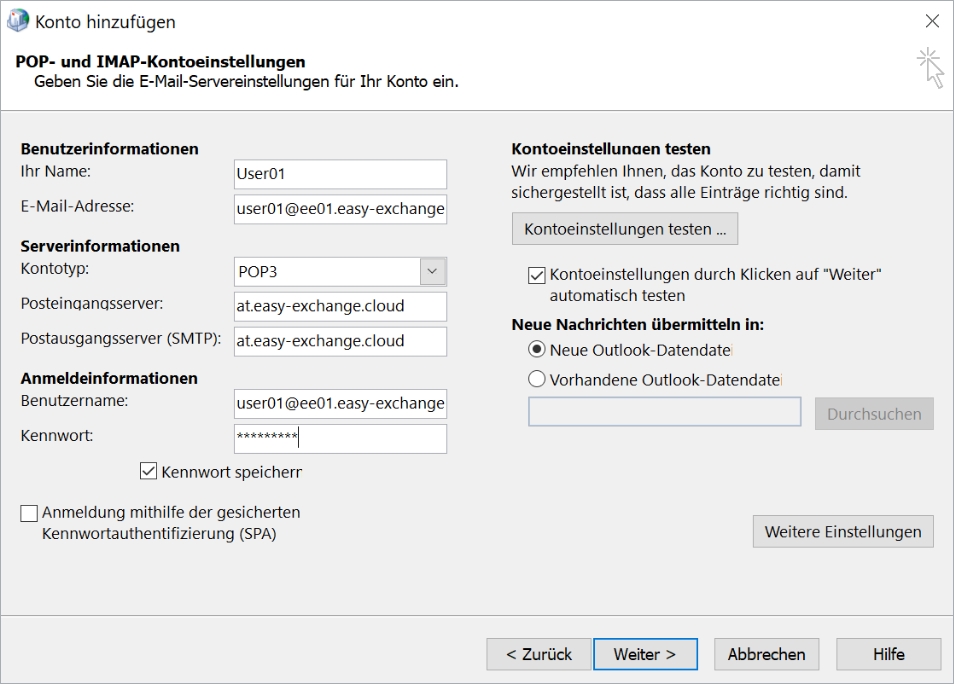
Task: Enable secured password authentication (SPA) checkbox
Action: pos(29,513)
